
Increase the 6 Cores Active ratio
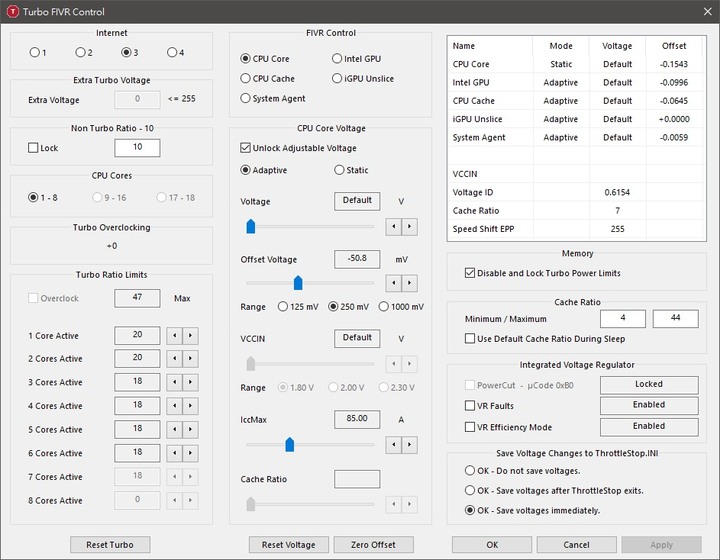point(191,453)
